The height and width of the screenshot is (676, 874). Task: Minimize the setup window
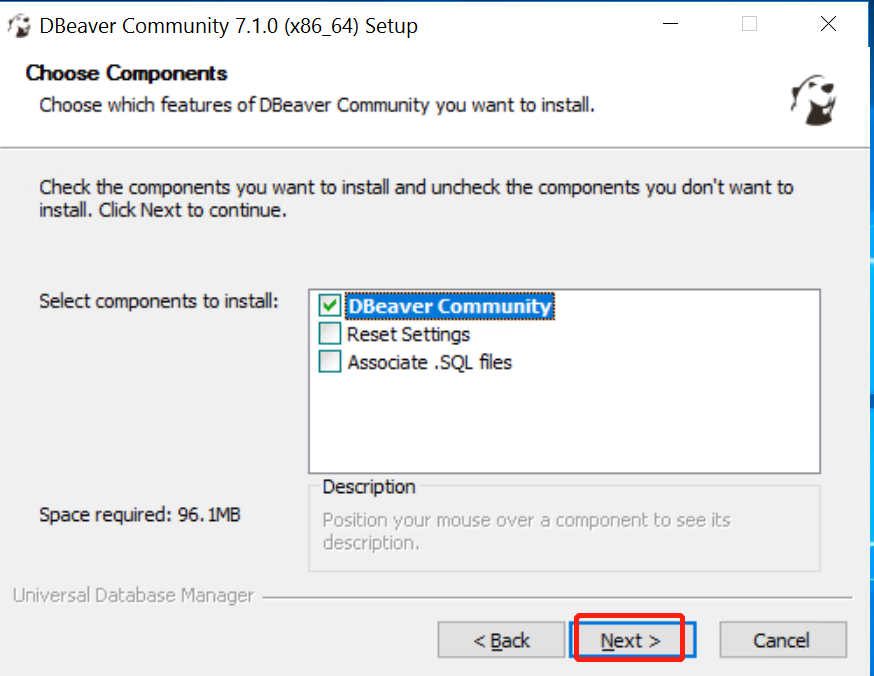tap(669, 24)
